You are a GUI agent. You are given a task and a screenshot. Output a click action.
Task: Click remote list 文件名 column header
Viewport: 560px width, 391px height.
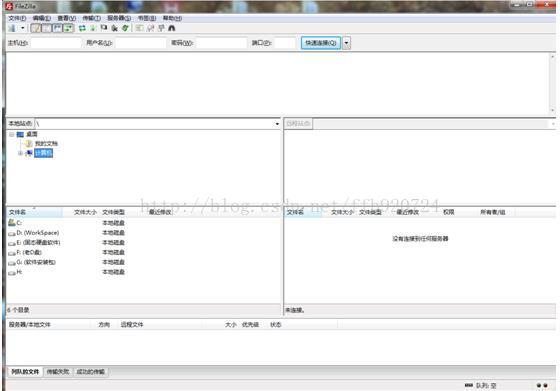[x=304, y=212]
